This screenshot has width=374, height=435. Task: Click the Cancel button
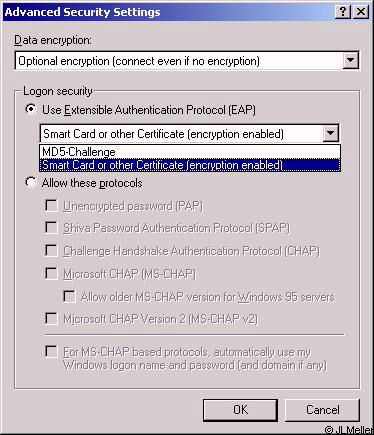point(322,410)
